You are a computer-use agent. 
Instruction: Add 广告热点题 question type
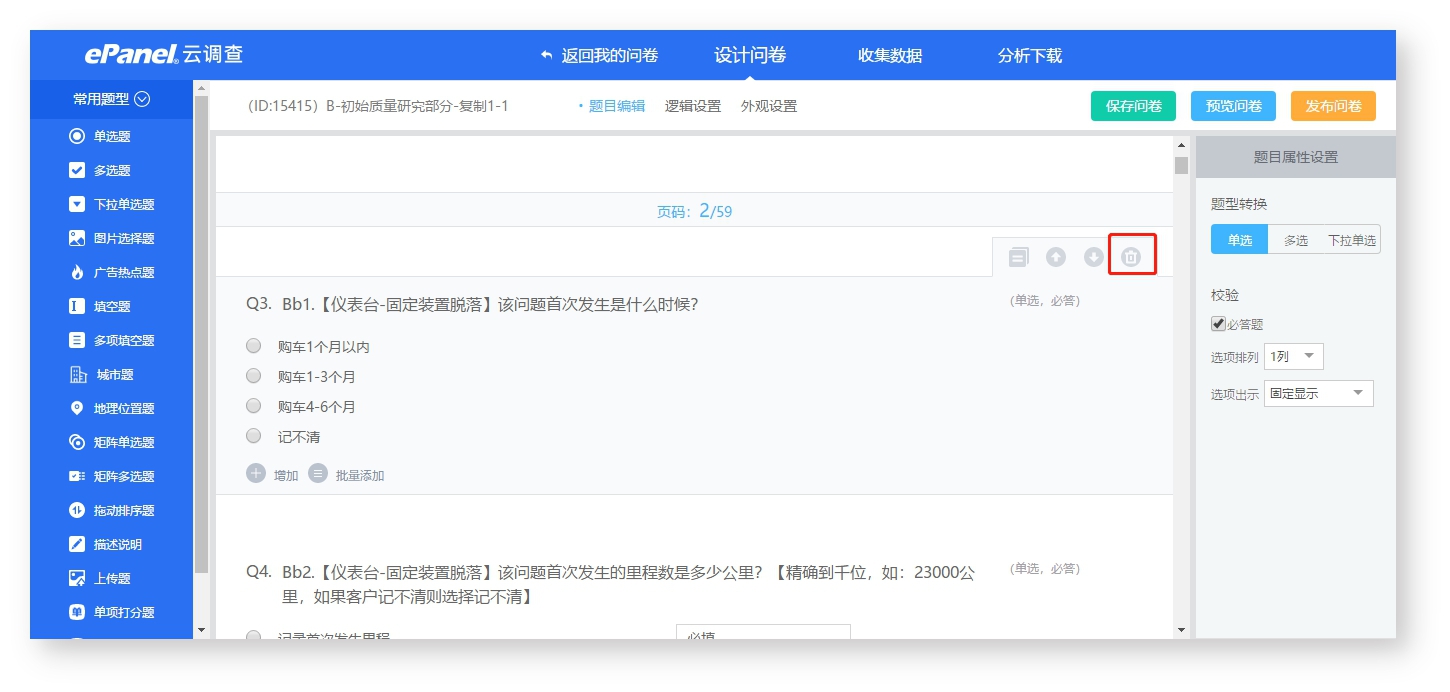(x=111, y=272)
